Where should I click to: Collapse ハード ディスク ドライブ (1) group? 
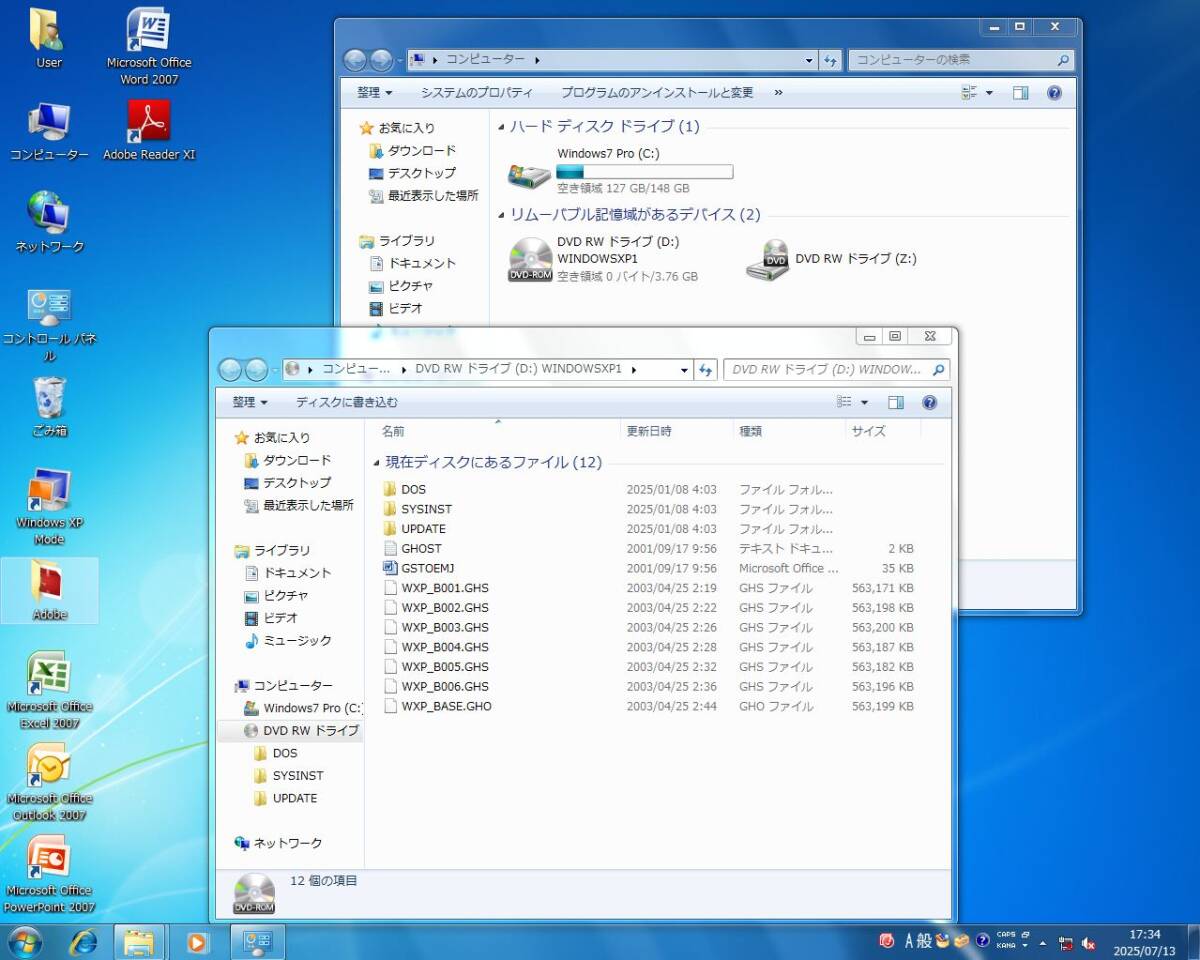(x=501, y=127)
